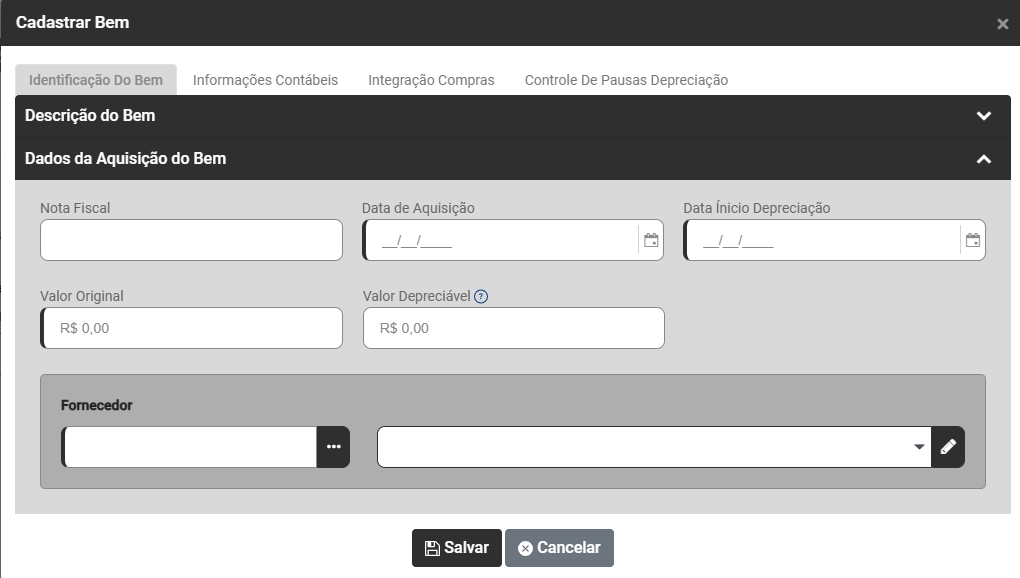Switch to the Informações Contábeis tab
1020x578 pixels.
point(265,80)
